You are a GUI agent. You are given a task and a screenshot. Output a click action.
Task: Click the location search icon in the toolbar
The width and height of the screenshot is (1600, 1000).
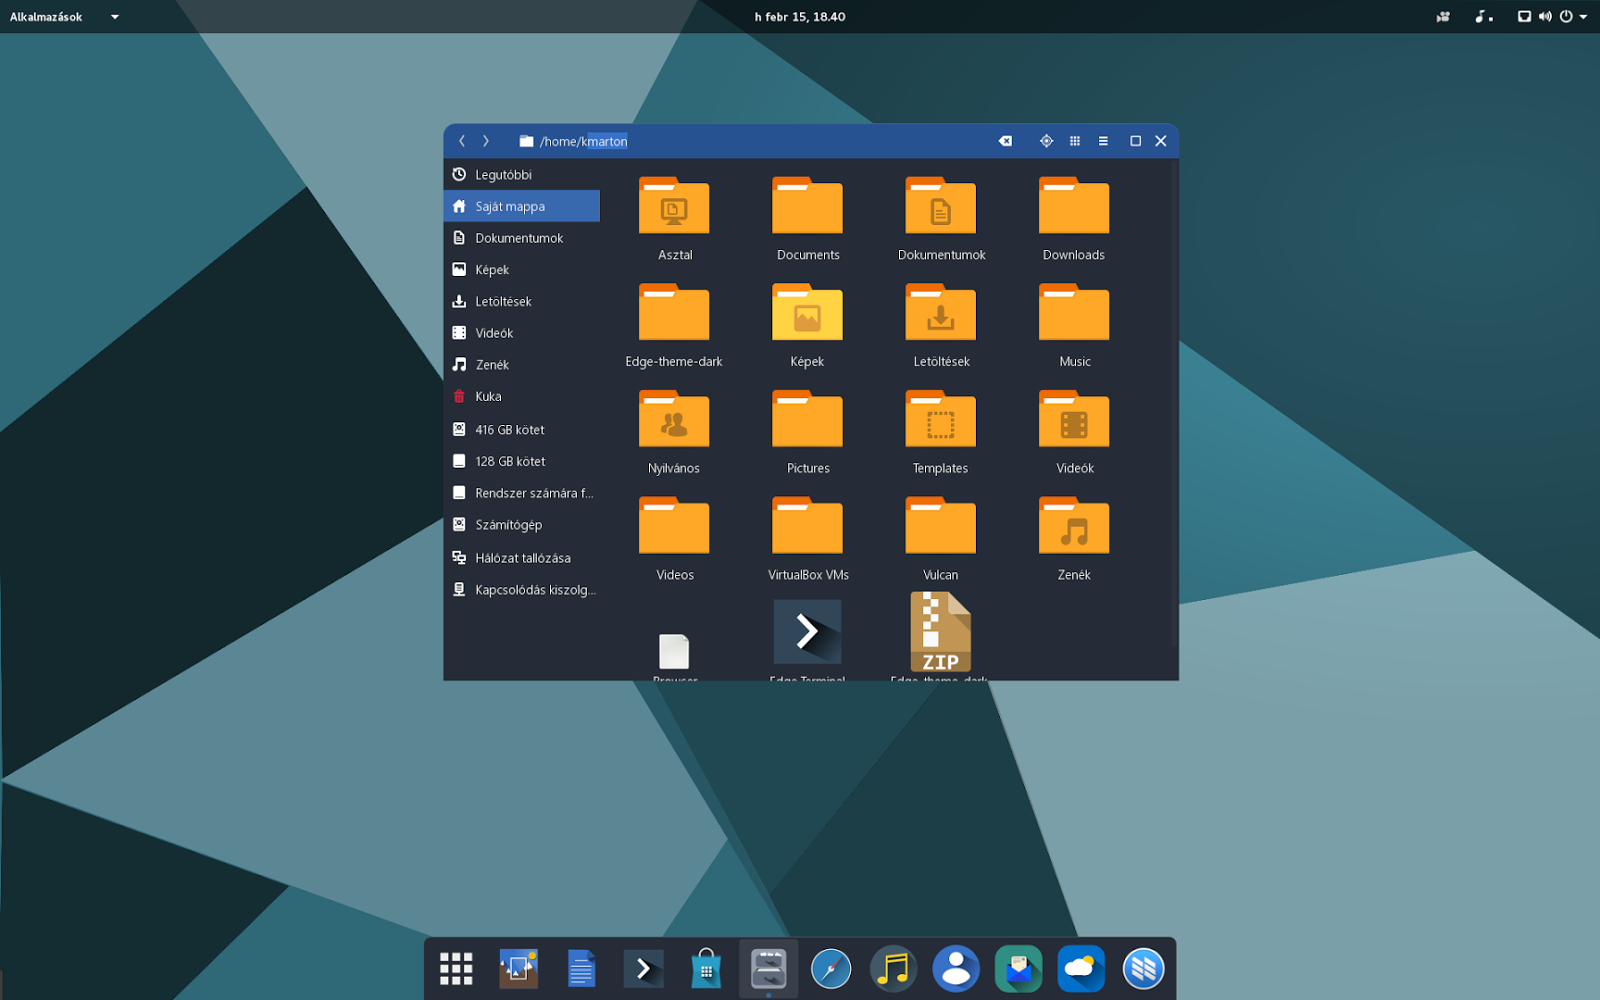pos(1046,141)
